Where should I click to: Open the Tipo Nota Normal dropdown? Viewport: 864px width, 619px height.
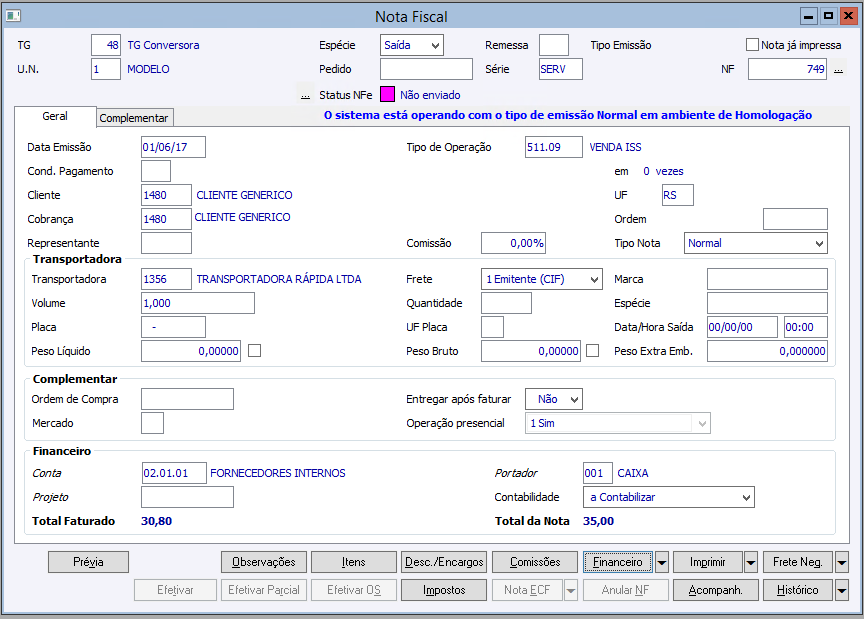[755, 243]
